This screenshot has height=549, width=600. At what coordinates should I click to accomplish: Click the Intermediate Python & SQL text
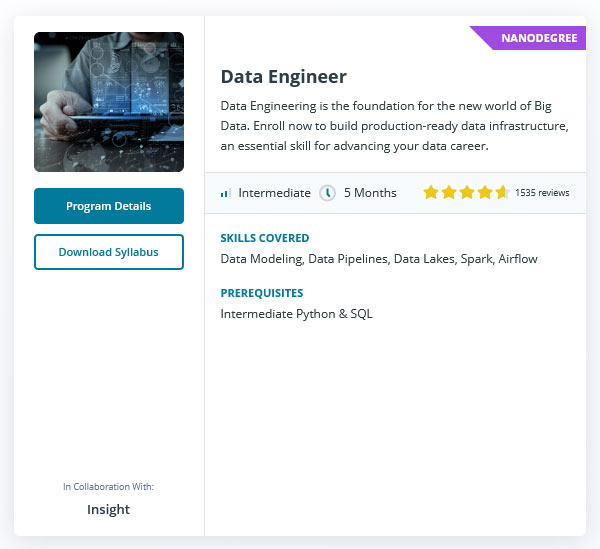tap(297, 314)
